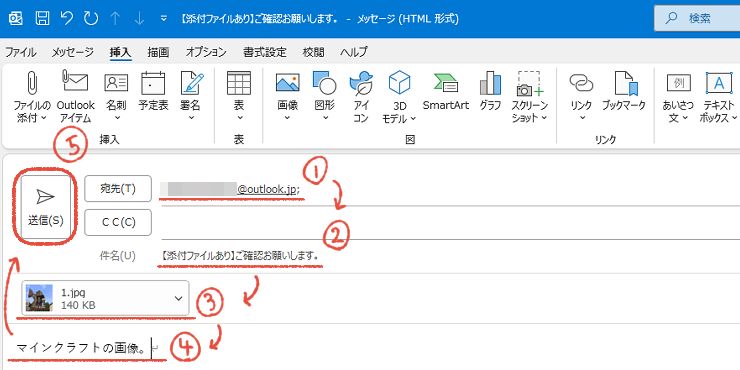Click the Outlook app icon in title bar

pos(16,19)
